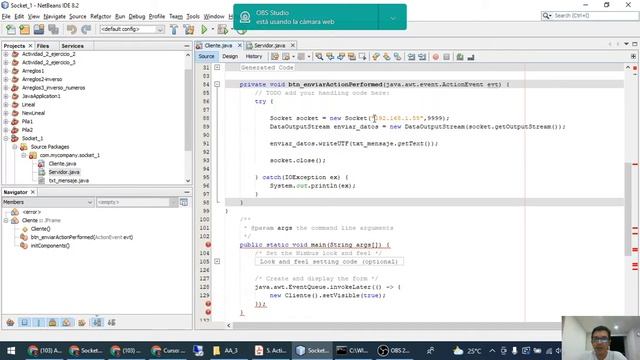Click the New File toolbar icon

click(x=11, y=29)
